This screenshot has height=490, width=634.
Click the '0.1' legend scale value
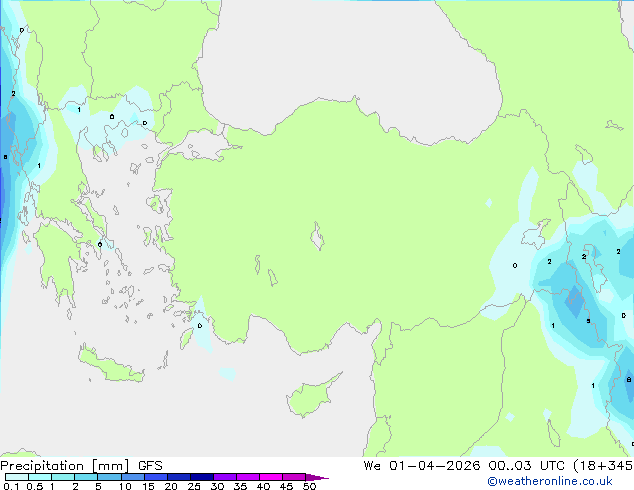(11, 486)
